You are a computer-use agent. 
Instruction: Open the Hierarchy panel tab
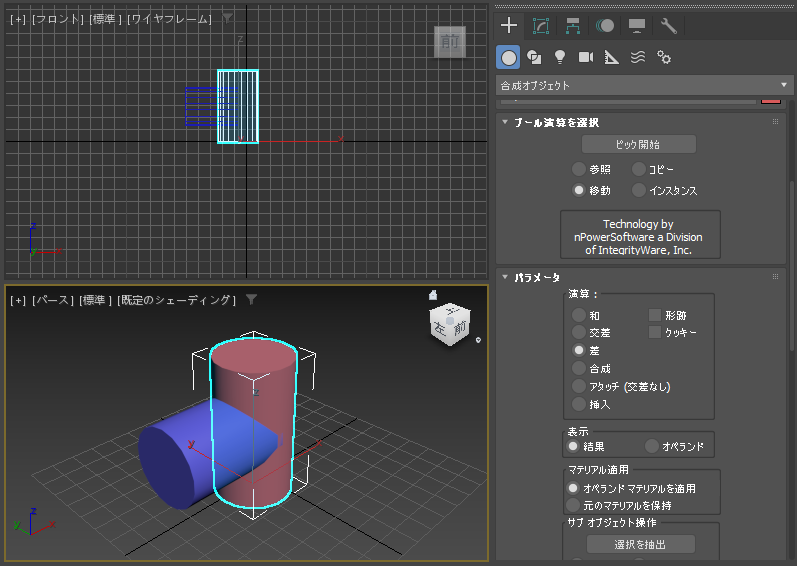[573, 25]
